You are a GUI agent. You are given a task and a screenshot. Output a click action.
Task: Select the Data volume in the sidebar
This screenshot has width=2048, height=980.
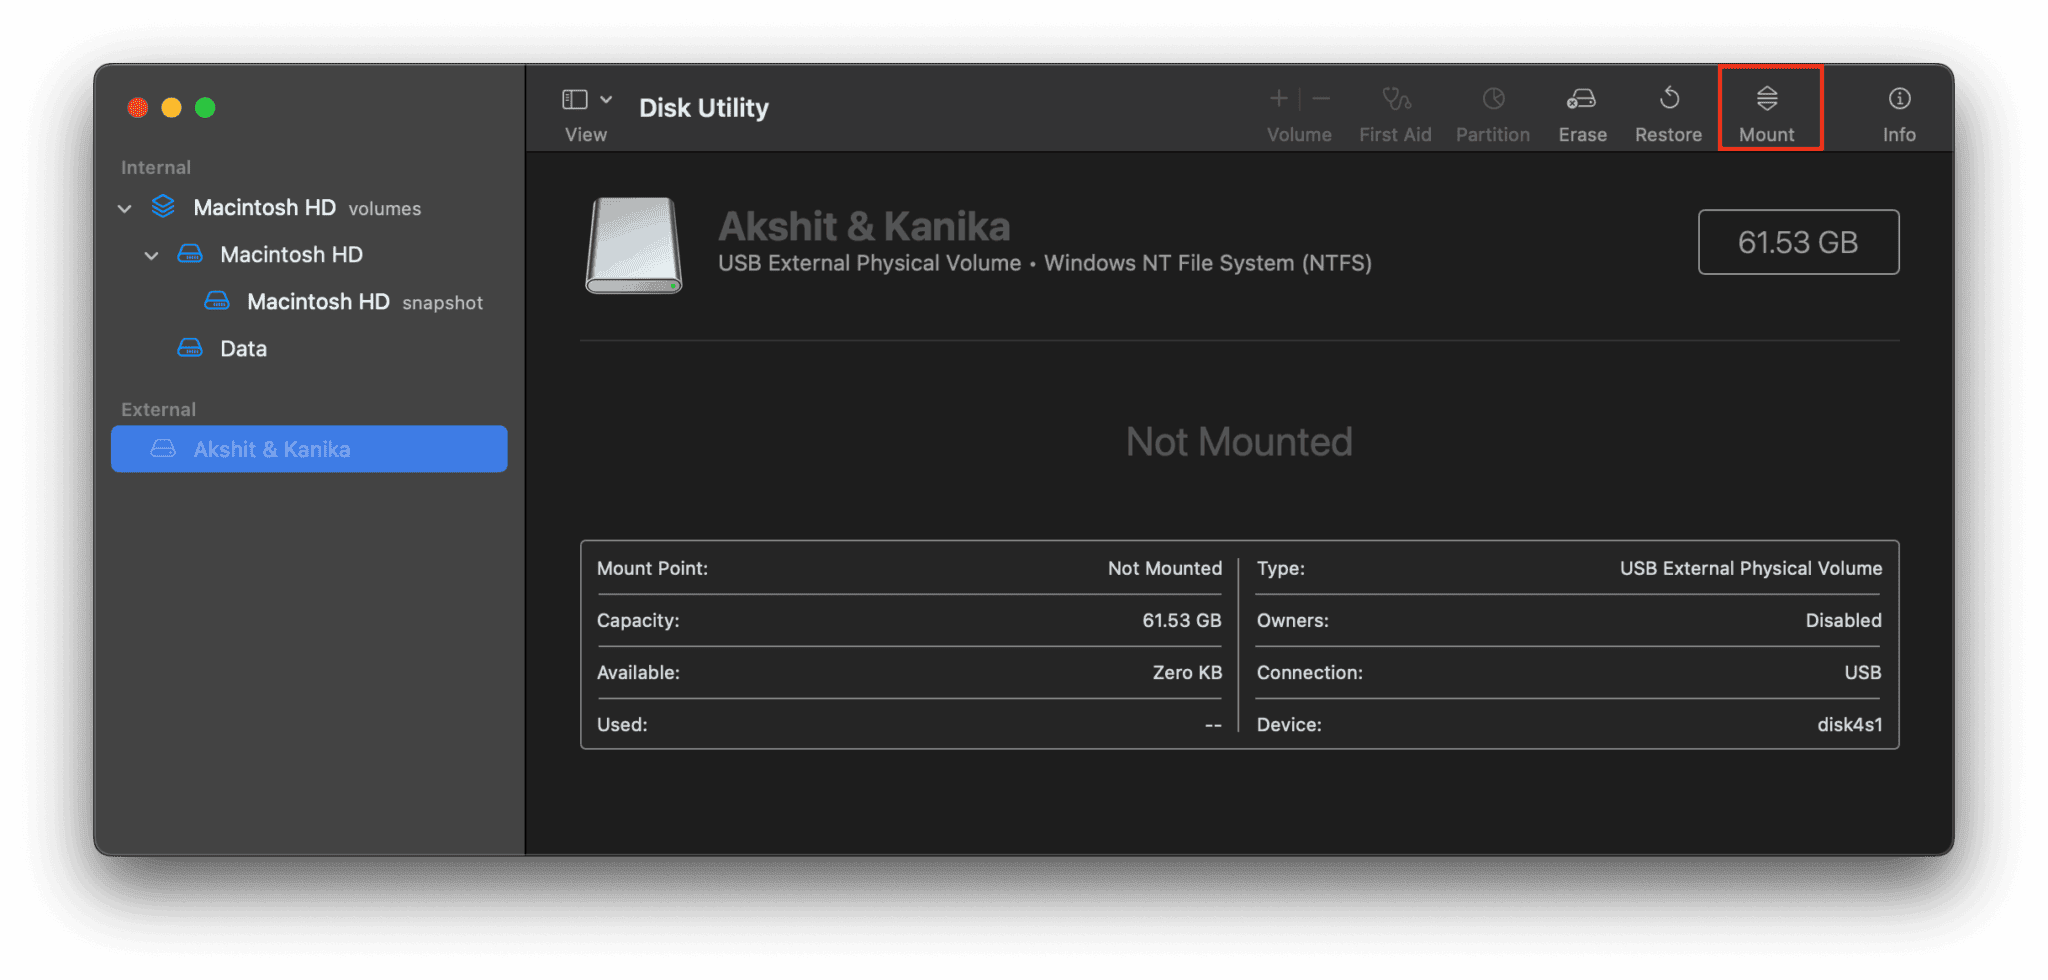tap(242, 348)
